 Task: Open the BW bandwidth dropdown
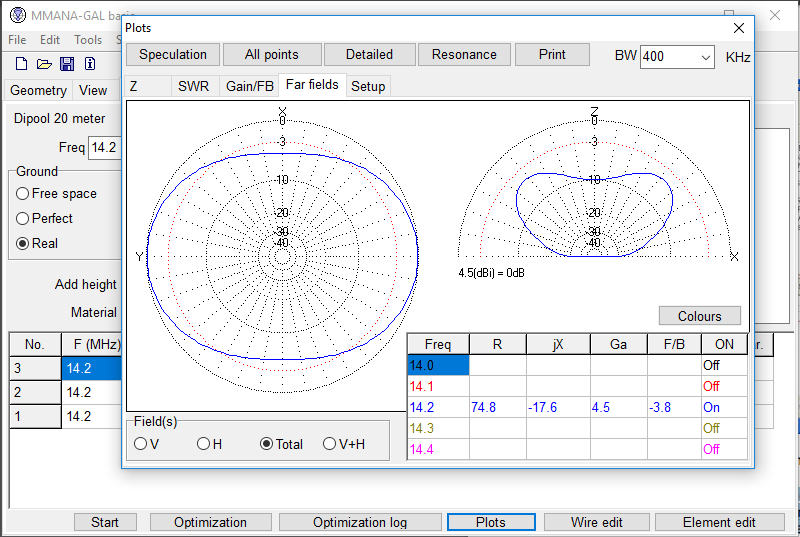(704, 56)
